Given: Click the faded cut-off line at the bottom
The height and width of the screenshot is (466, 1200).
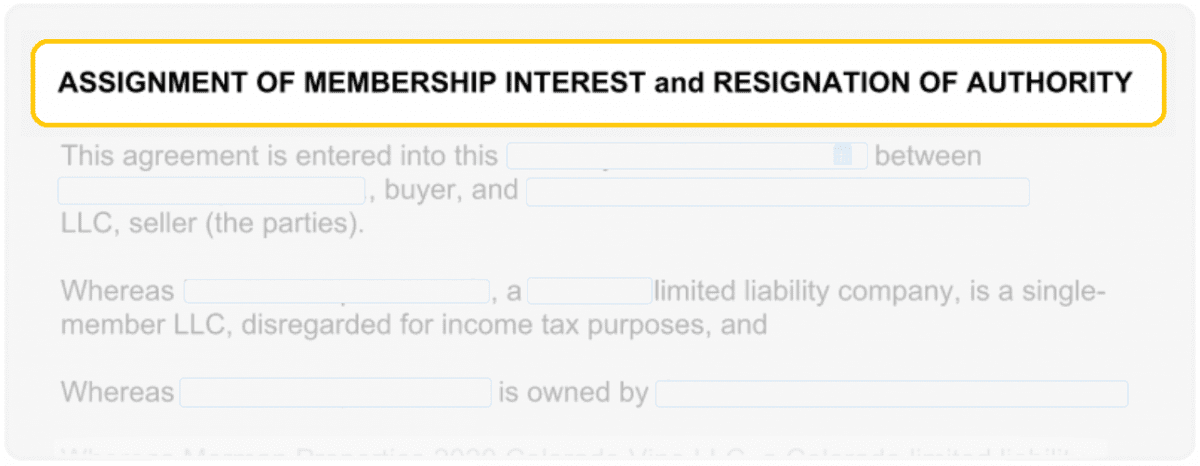Looking at the screenshot, I should coord(565,453).
